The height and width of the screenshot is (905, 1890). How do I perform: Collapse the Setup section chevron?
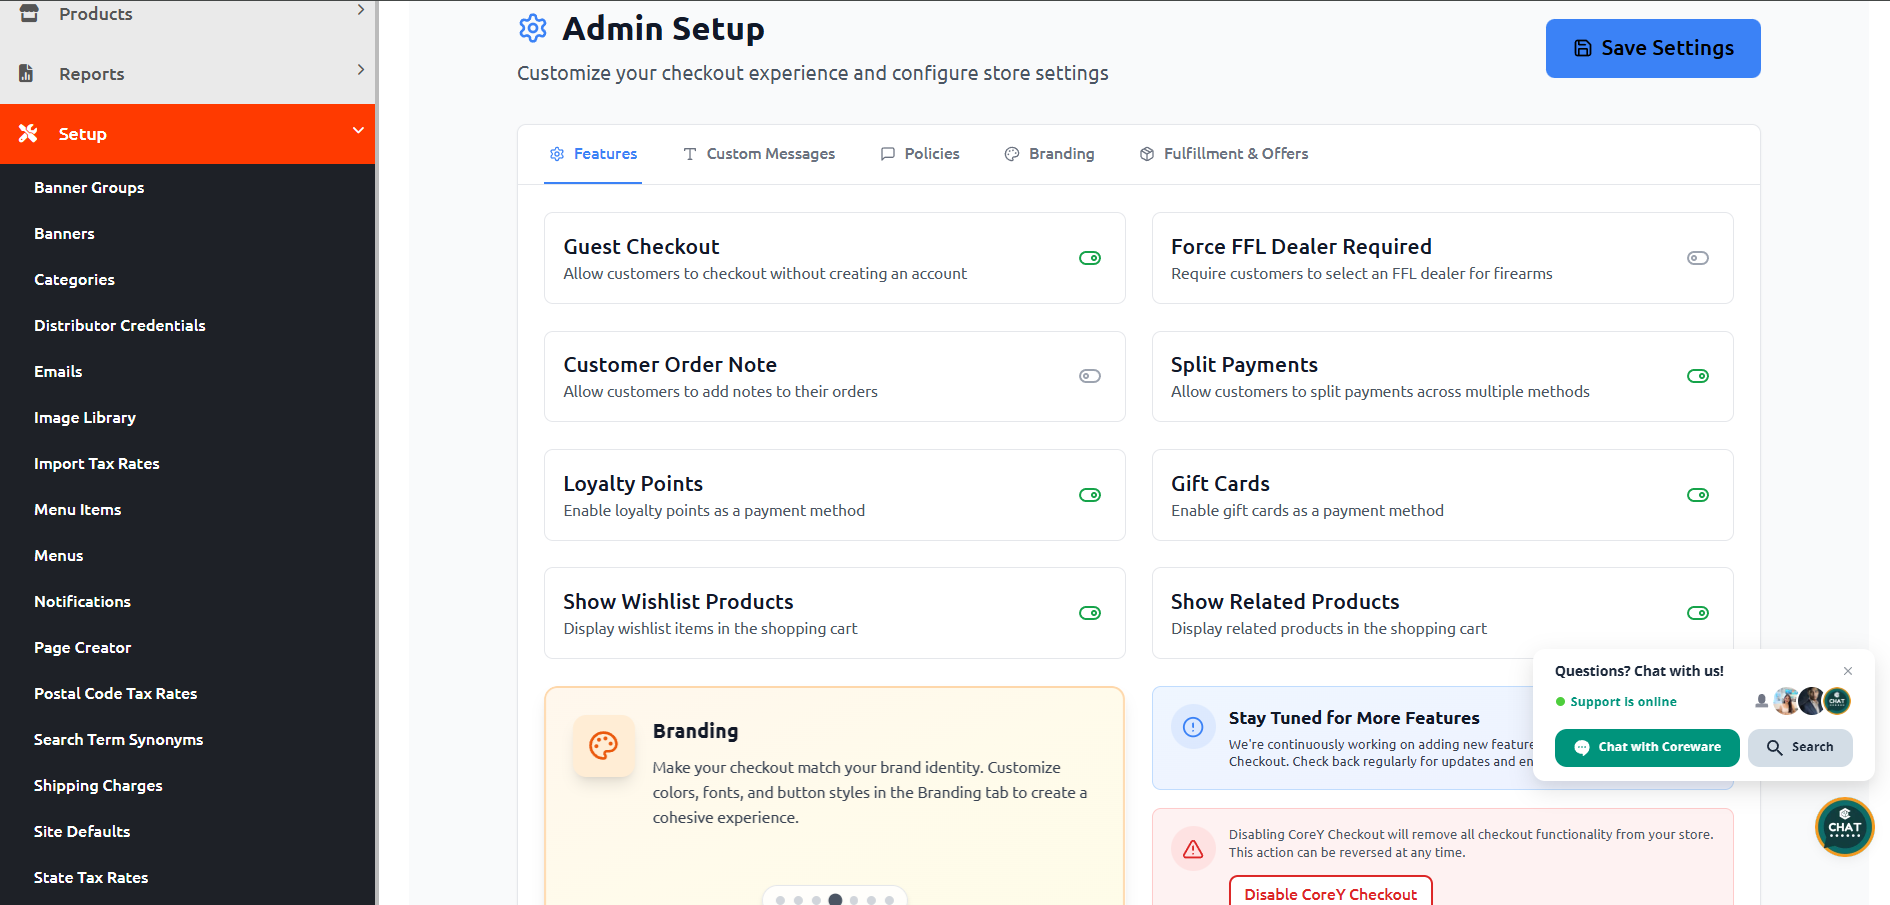[358, 131]
